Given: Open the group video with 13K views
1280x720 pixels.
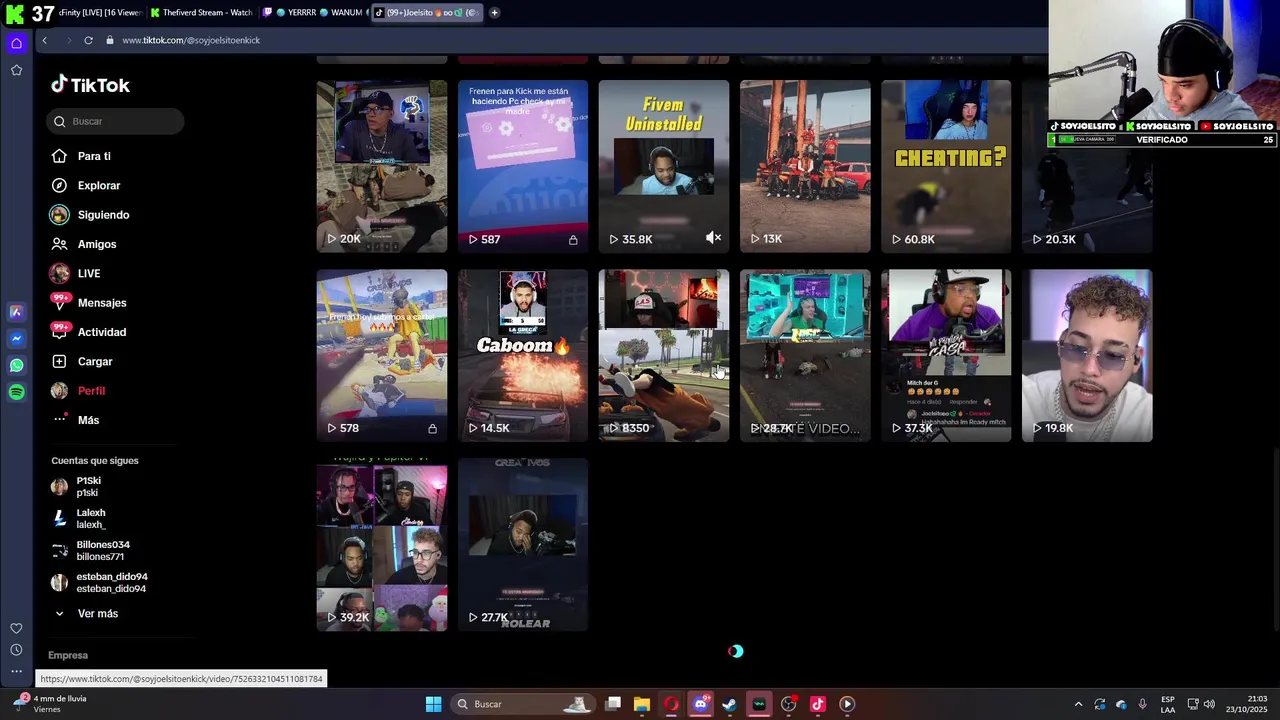Looking at the screenshot, I should point(805,166).
